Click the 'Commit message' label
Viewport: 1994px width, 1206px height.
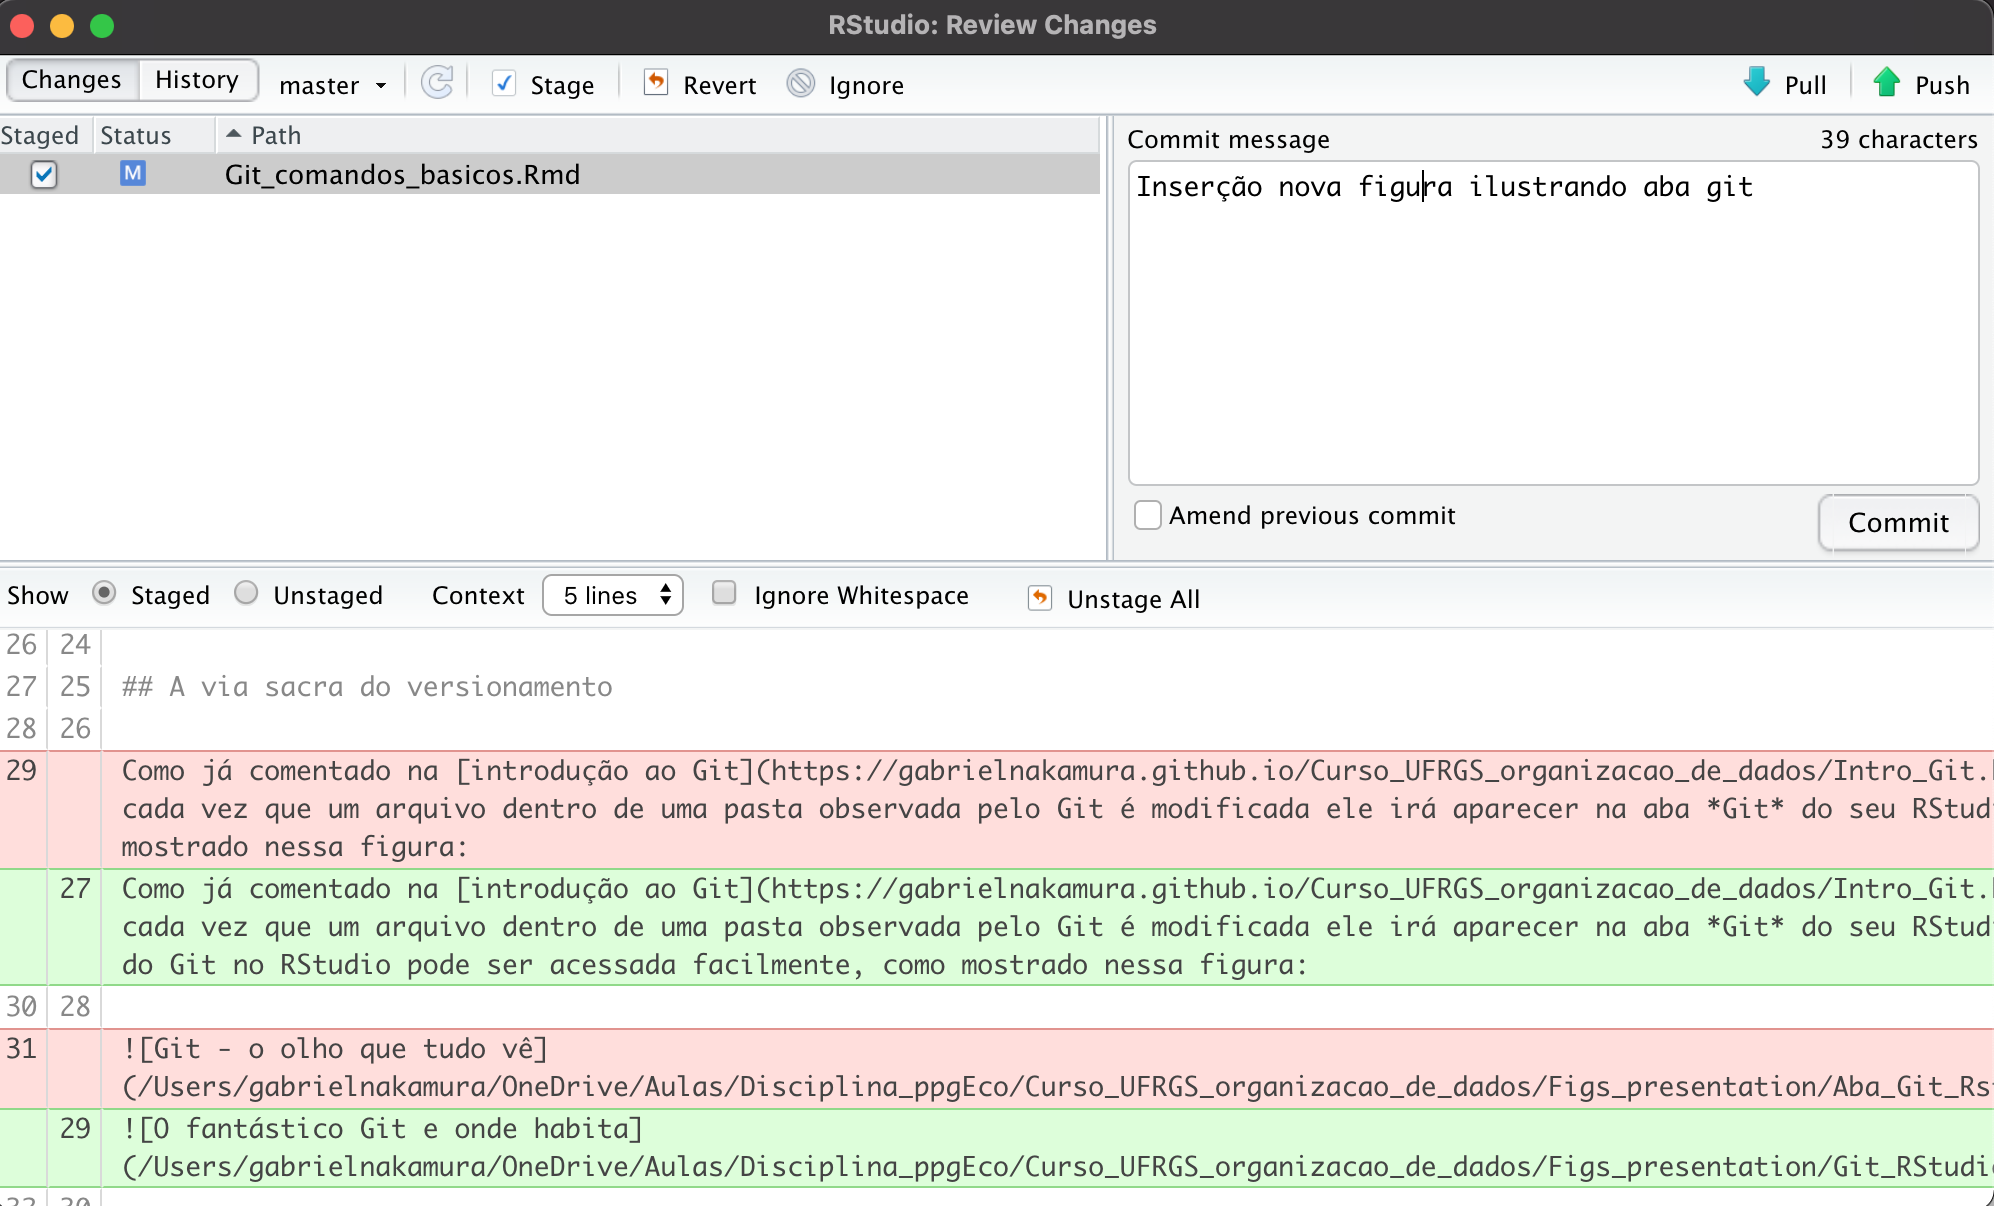coord(1228,139)
